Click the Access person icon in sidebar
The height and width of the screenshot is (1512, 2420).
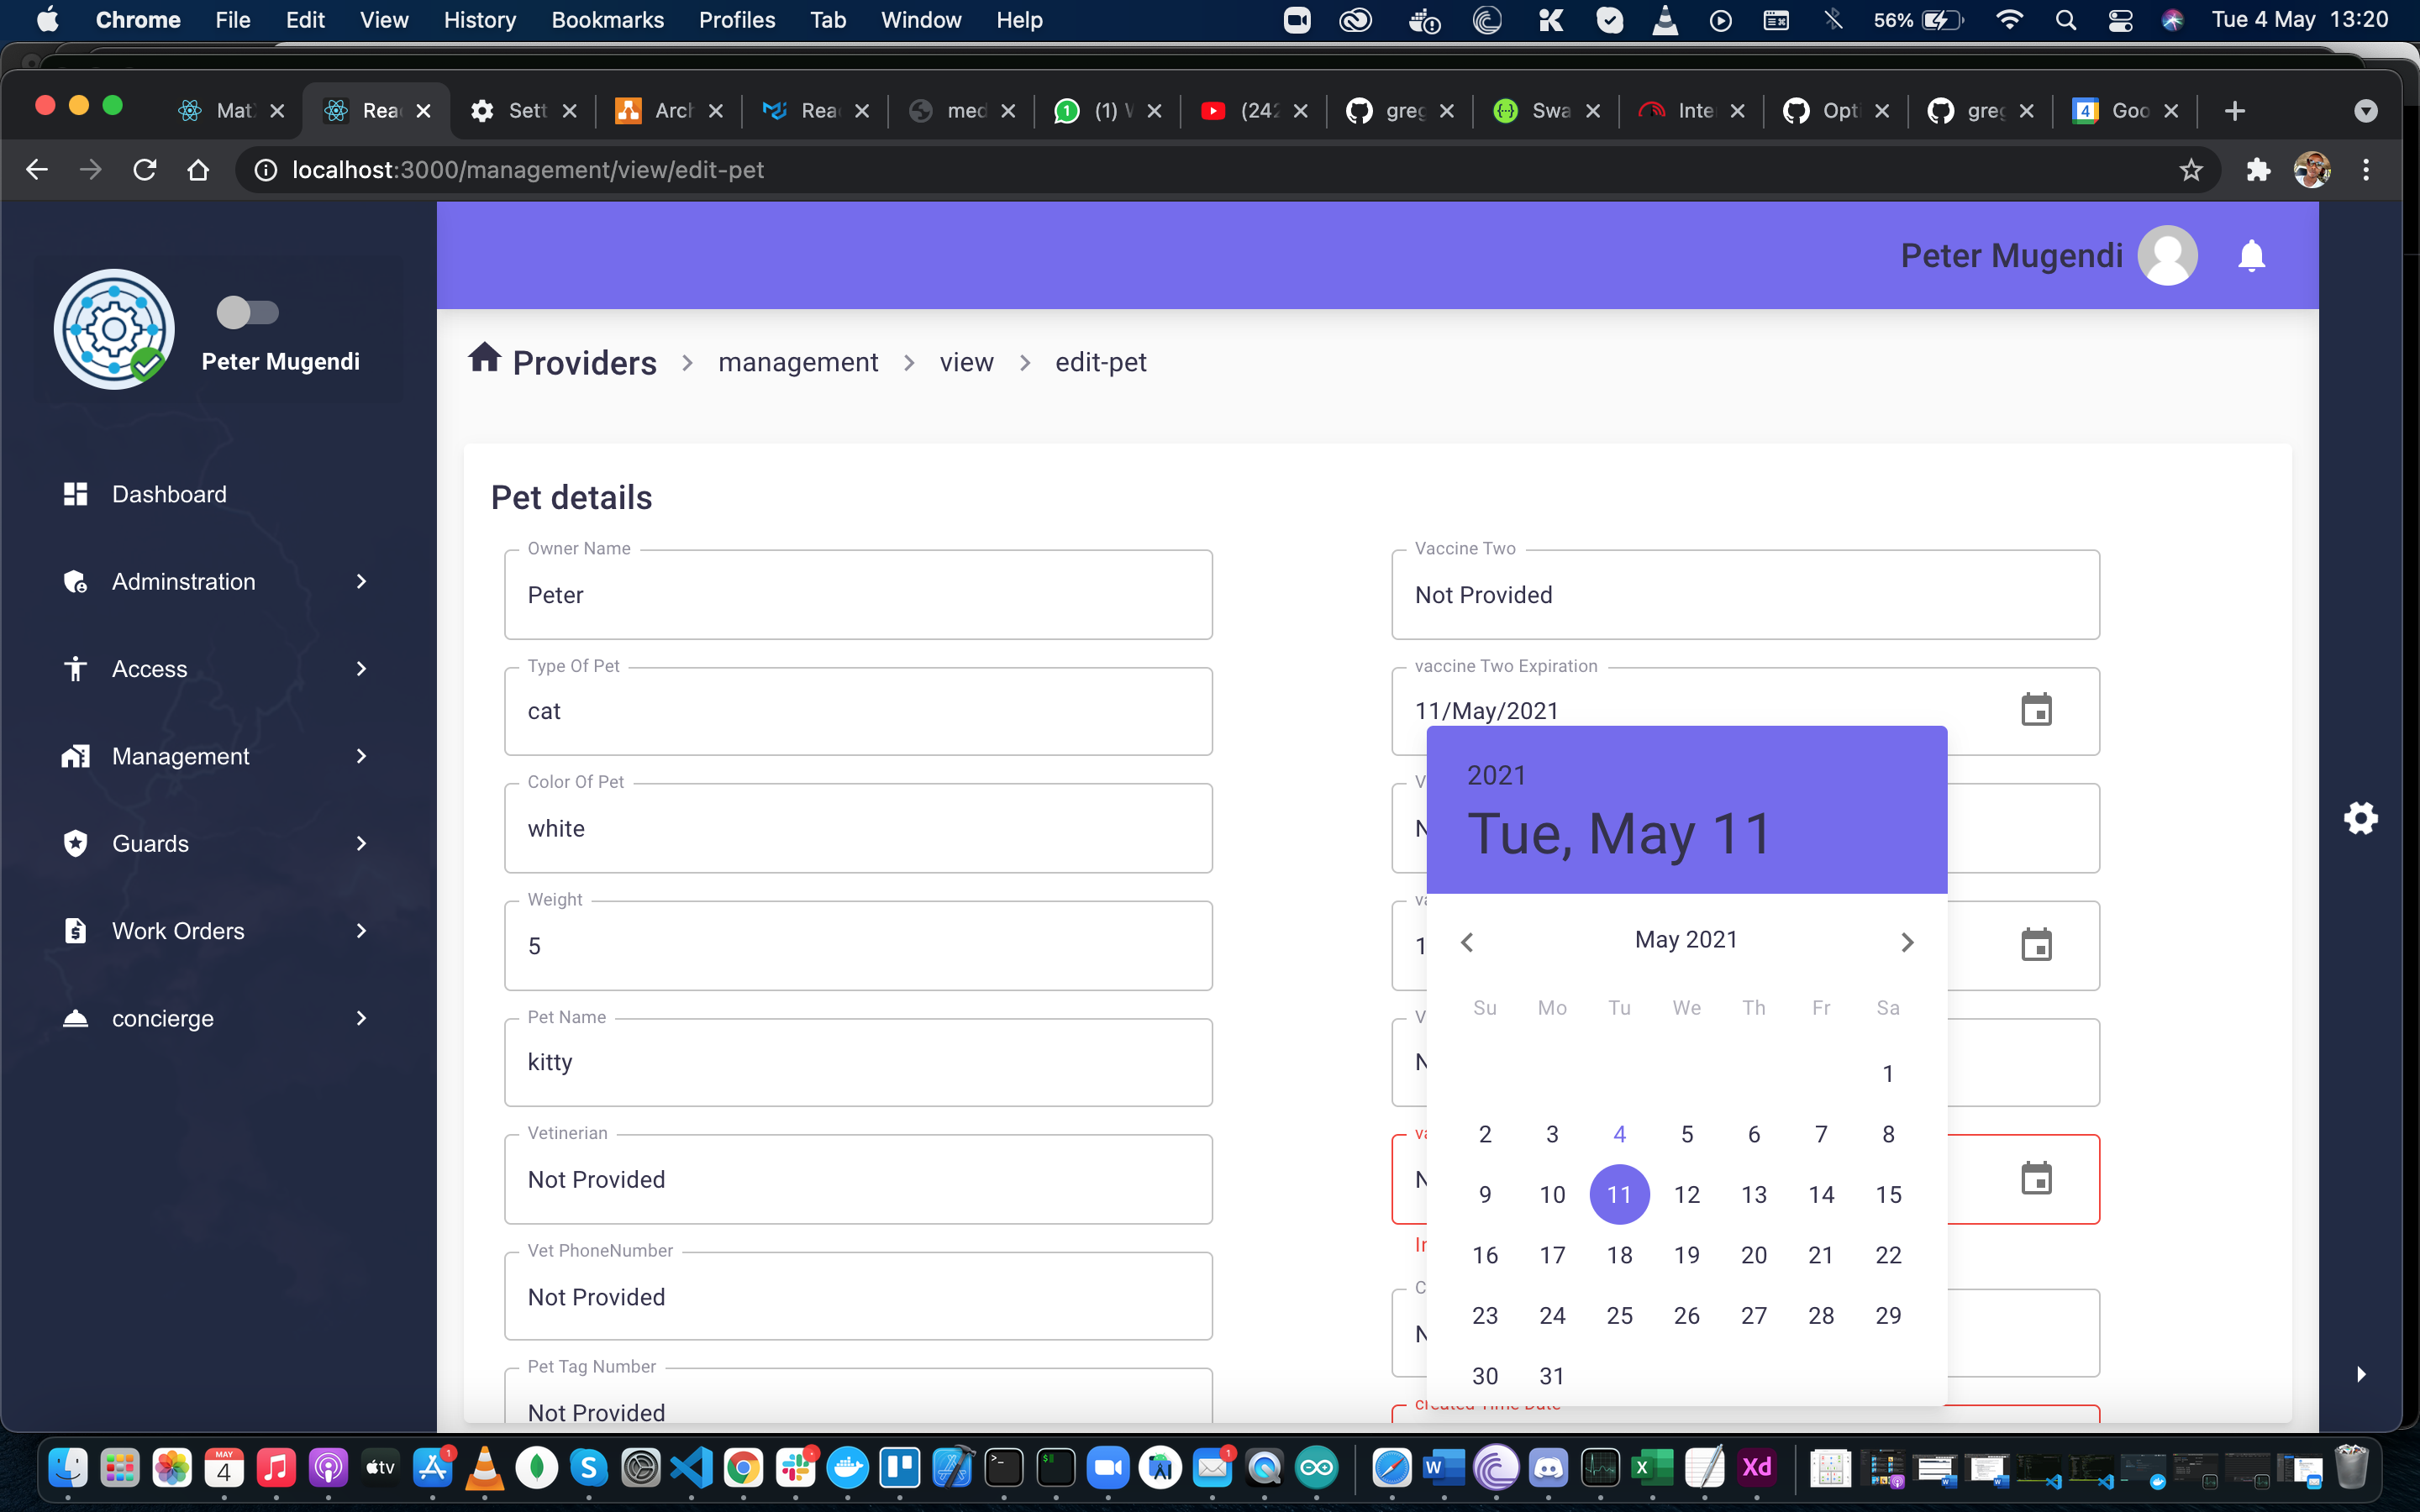[75, 668]
